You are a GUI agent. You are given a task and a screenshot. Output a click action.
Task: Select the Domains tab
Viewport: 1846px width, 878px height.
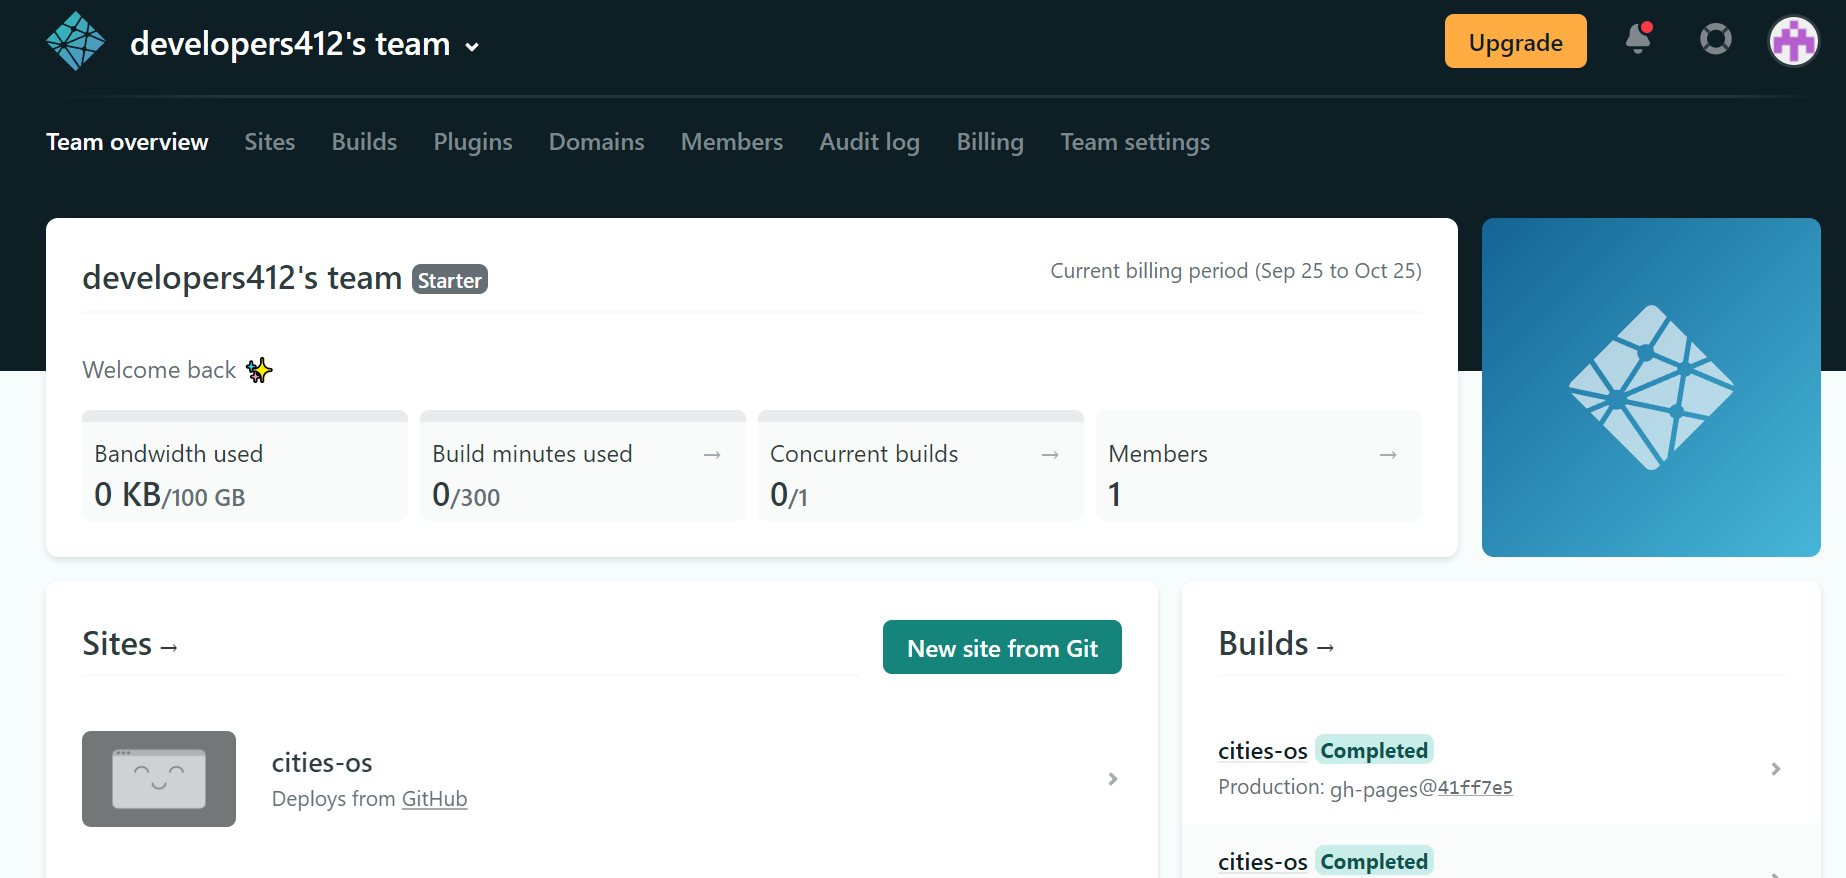pyautogui.click(x=597, y=142)
